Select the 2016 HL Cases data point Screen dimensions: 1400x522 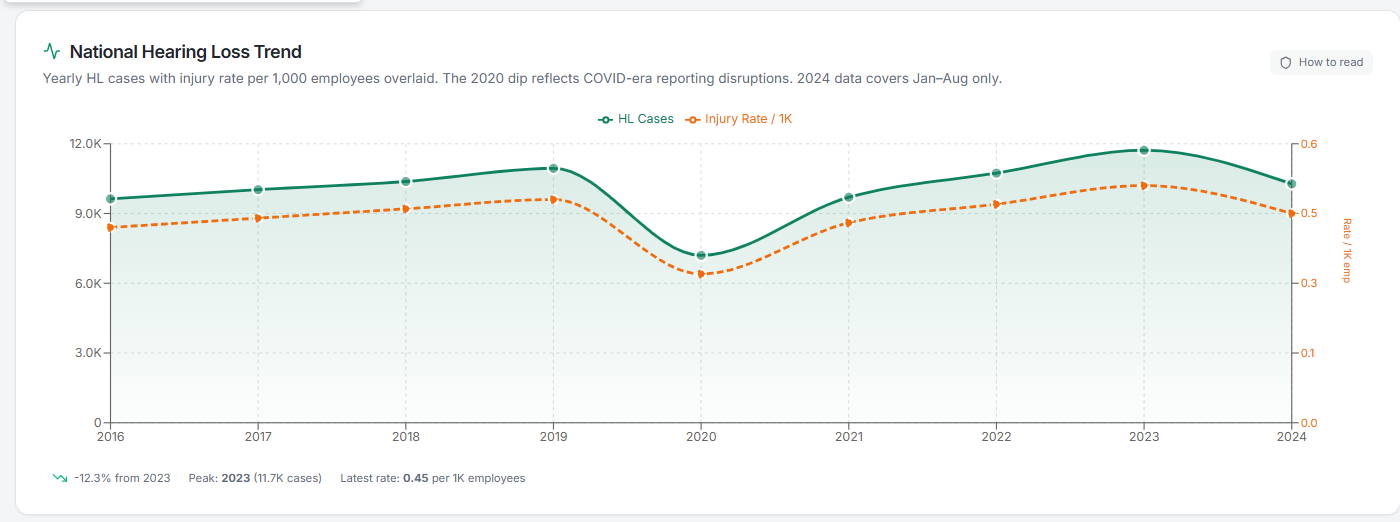click(111, 199)
